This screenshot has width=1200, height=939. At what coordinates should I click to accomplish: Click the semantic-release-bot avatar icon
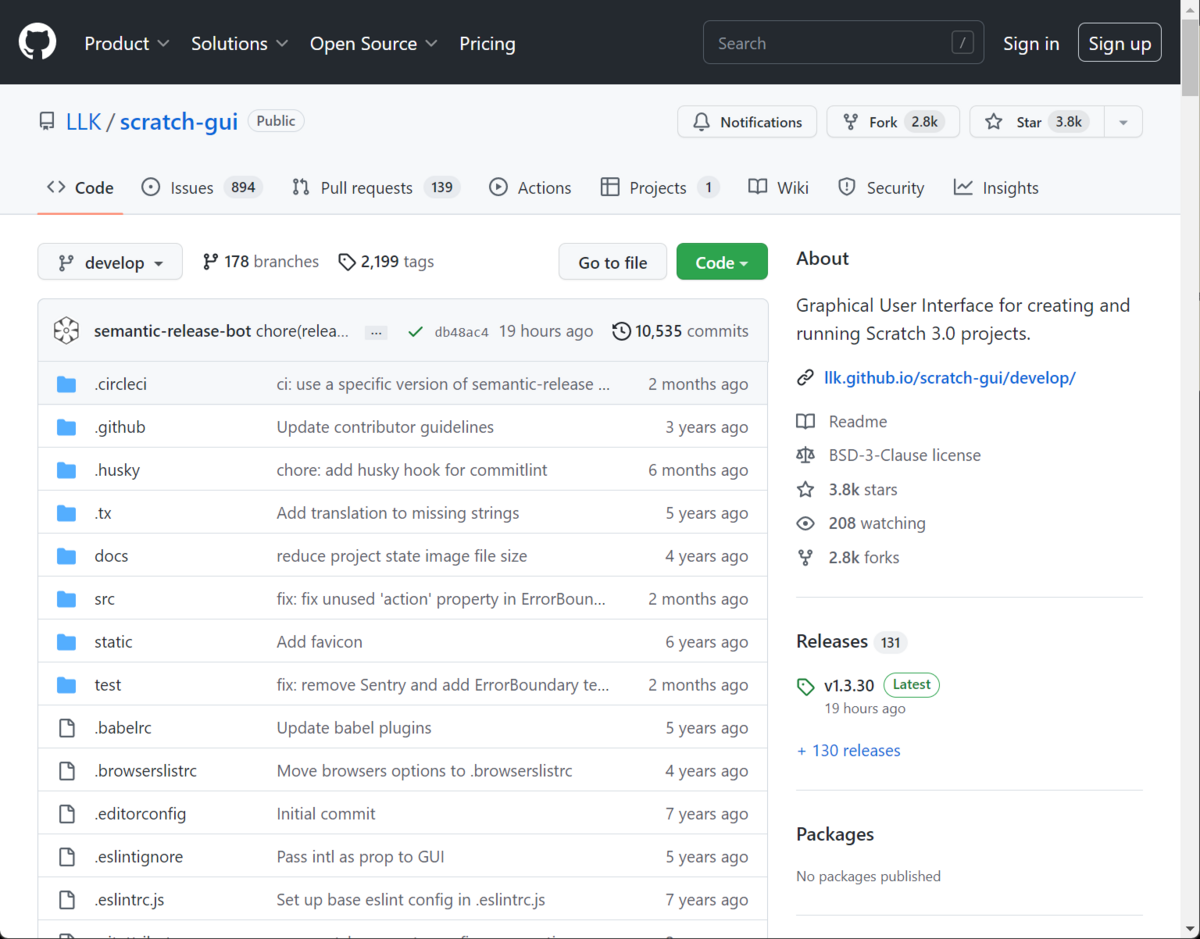(67, 331)
